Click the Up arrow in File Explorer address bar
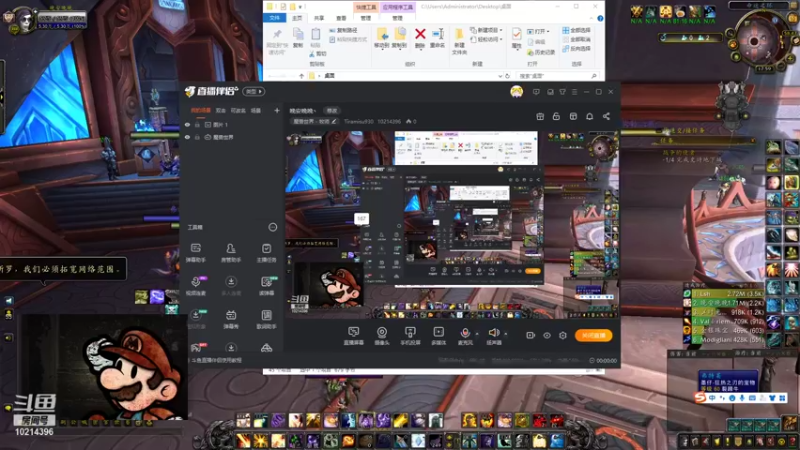Image resolution: width=800 pixels, height=450 pixels. (302, 76)
